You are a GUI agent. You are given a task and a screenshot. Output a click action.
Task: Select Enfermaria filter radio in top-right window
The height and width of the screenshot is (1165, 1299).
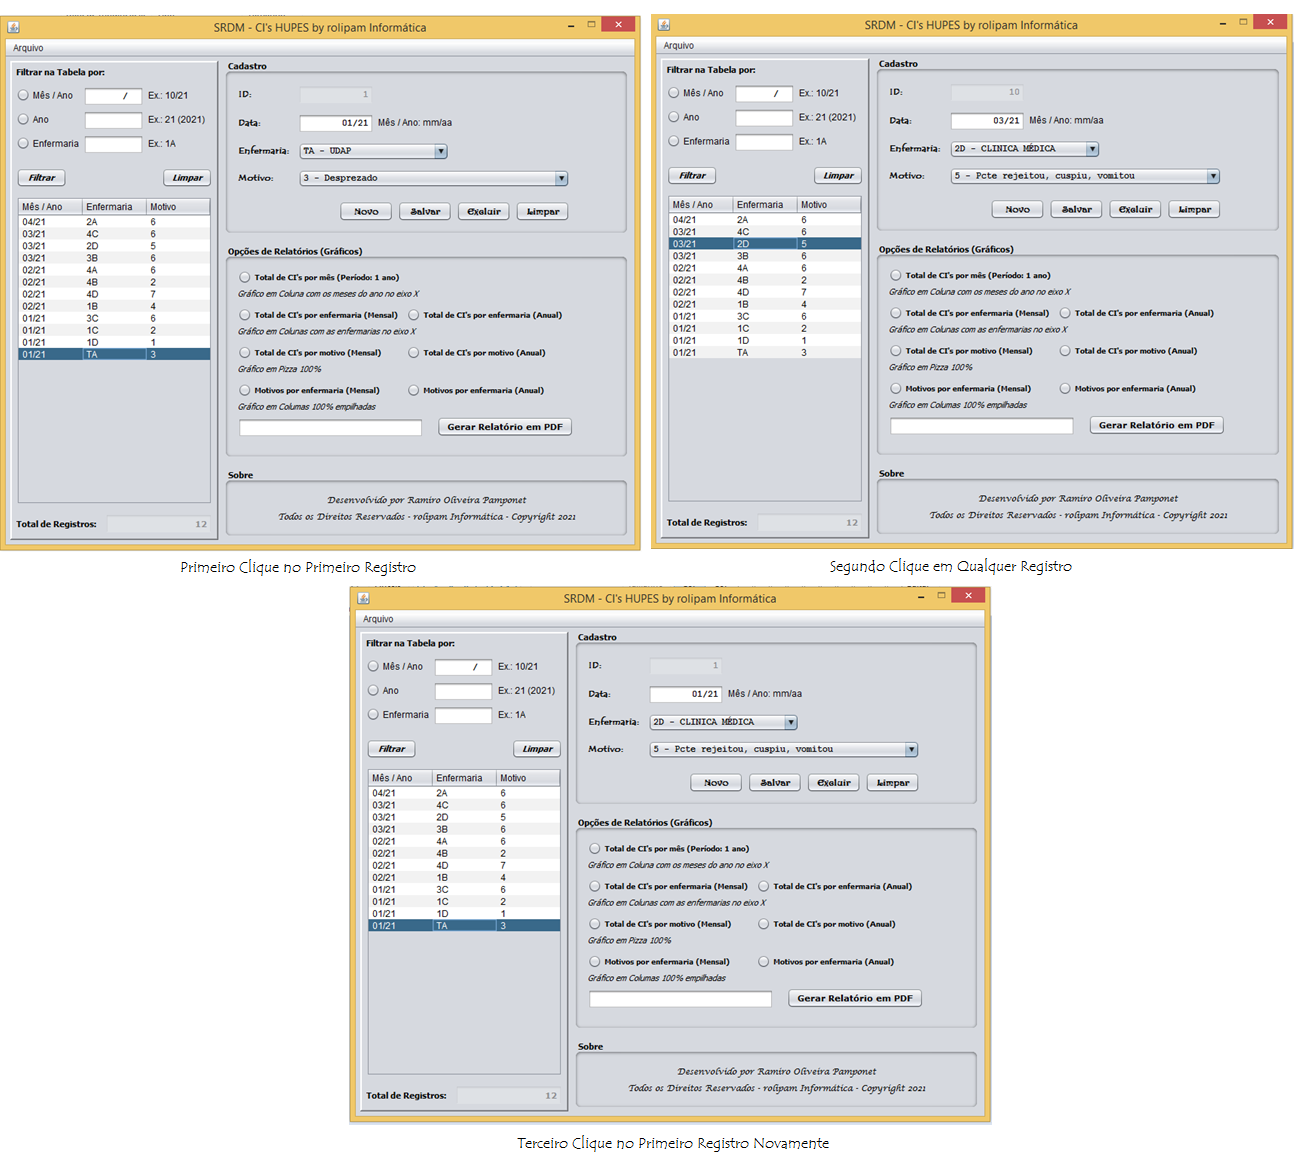point(674,141)
